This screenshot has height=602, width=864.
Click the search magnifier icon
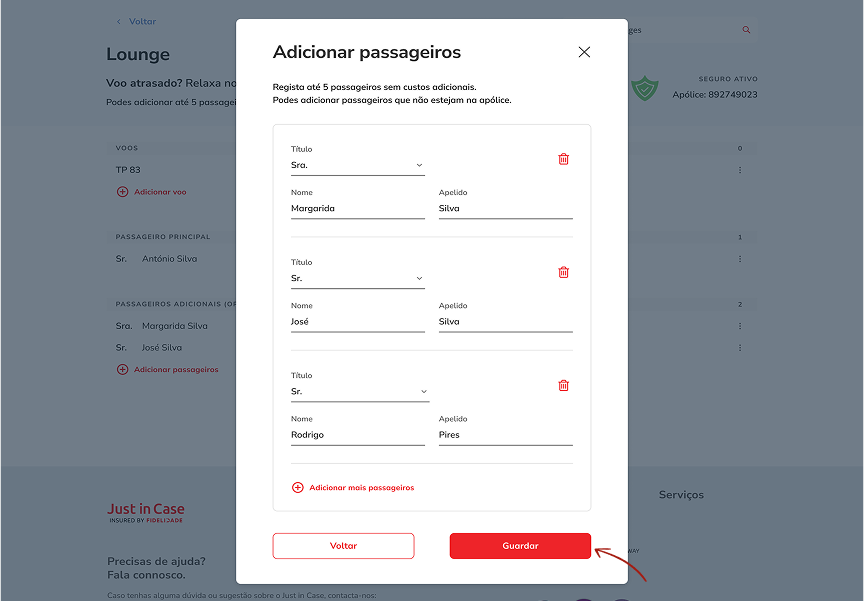(x=746, y=30)
